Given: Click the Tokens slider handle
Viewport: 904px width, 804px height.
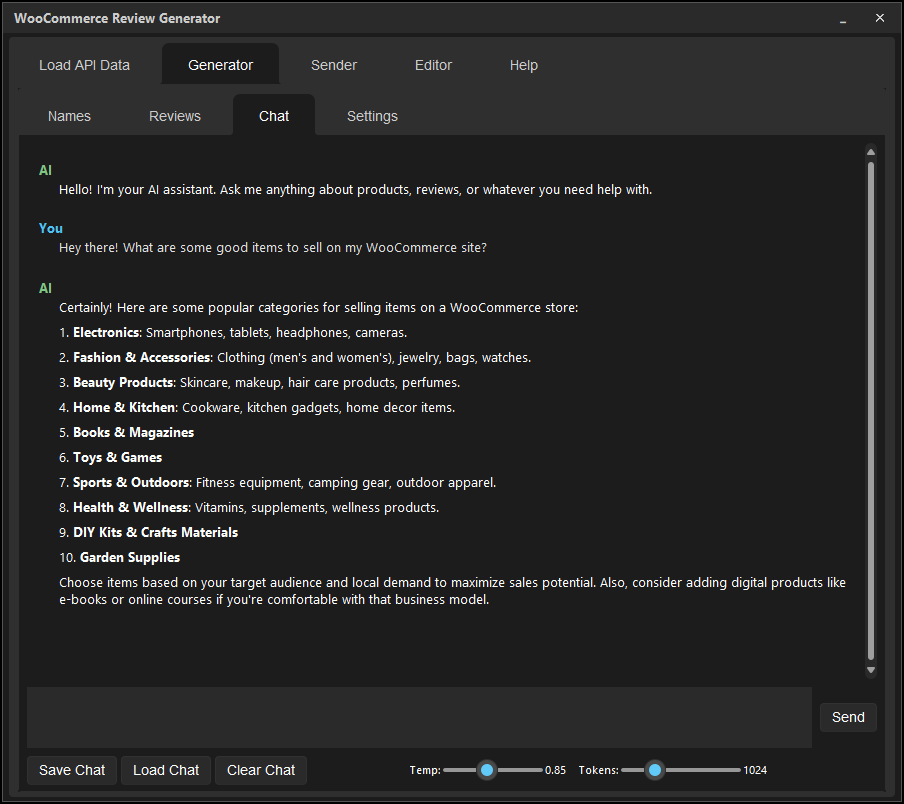Looking at the screenshot, I should tap(655, 770).
